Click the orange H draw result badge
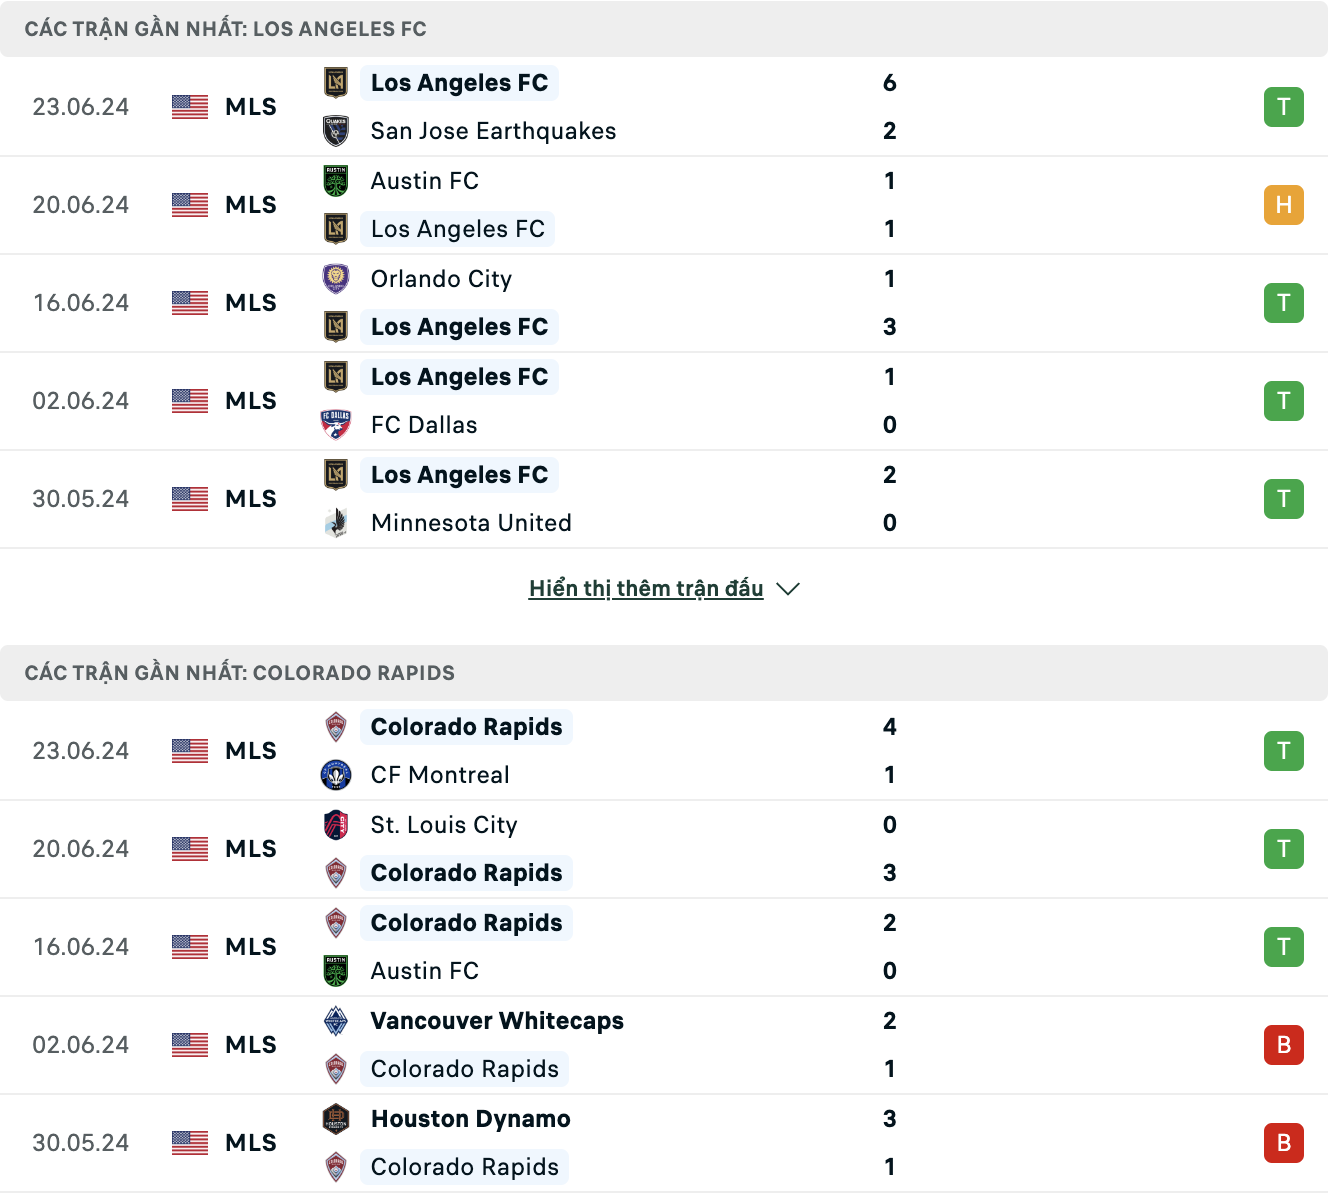1328x1194 pixels. click(x=1284, y=205)
